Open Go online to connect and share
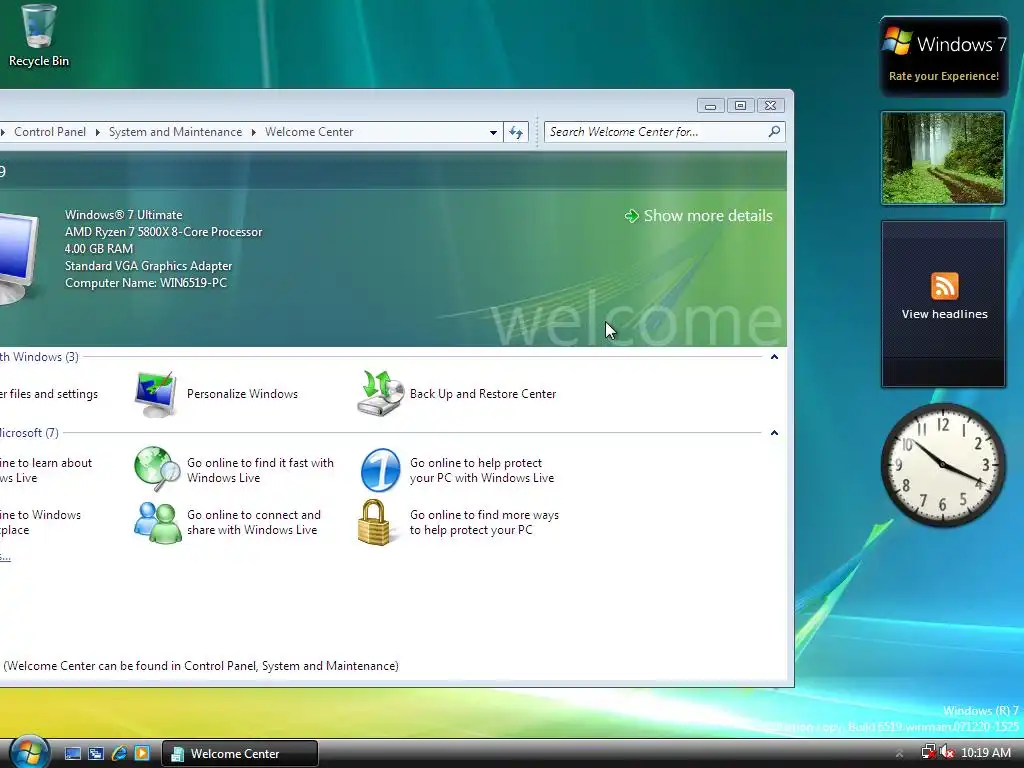The height and width of the screenshot is (768, 1024). pyautogui.click(x=253, y=522)
